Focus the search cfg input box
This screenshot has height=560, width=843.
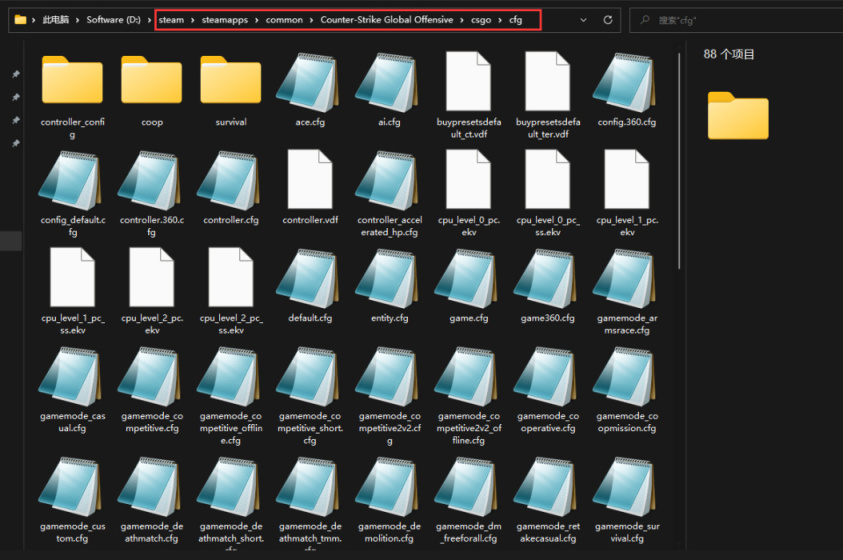click(736, 20)
